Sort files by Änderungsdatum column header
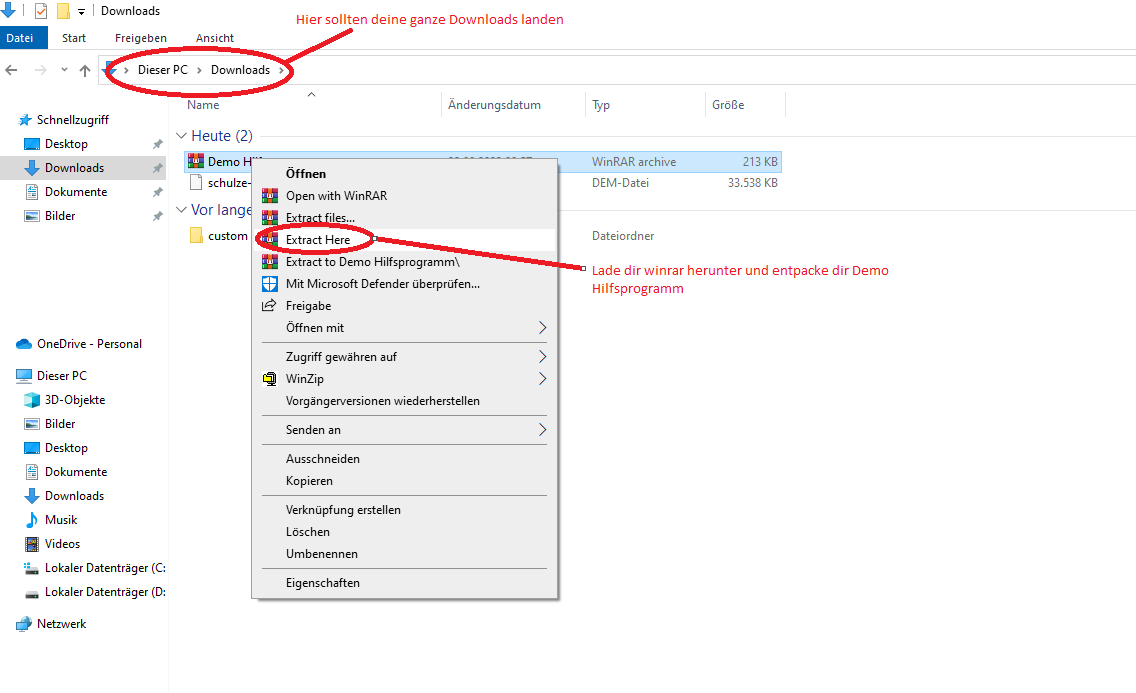This screenshot has height=693, width=1136. click(x=494, y=105)
